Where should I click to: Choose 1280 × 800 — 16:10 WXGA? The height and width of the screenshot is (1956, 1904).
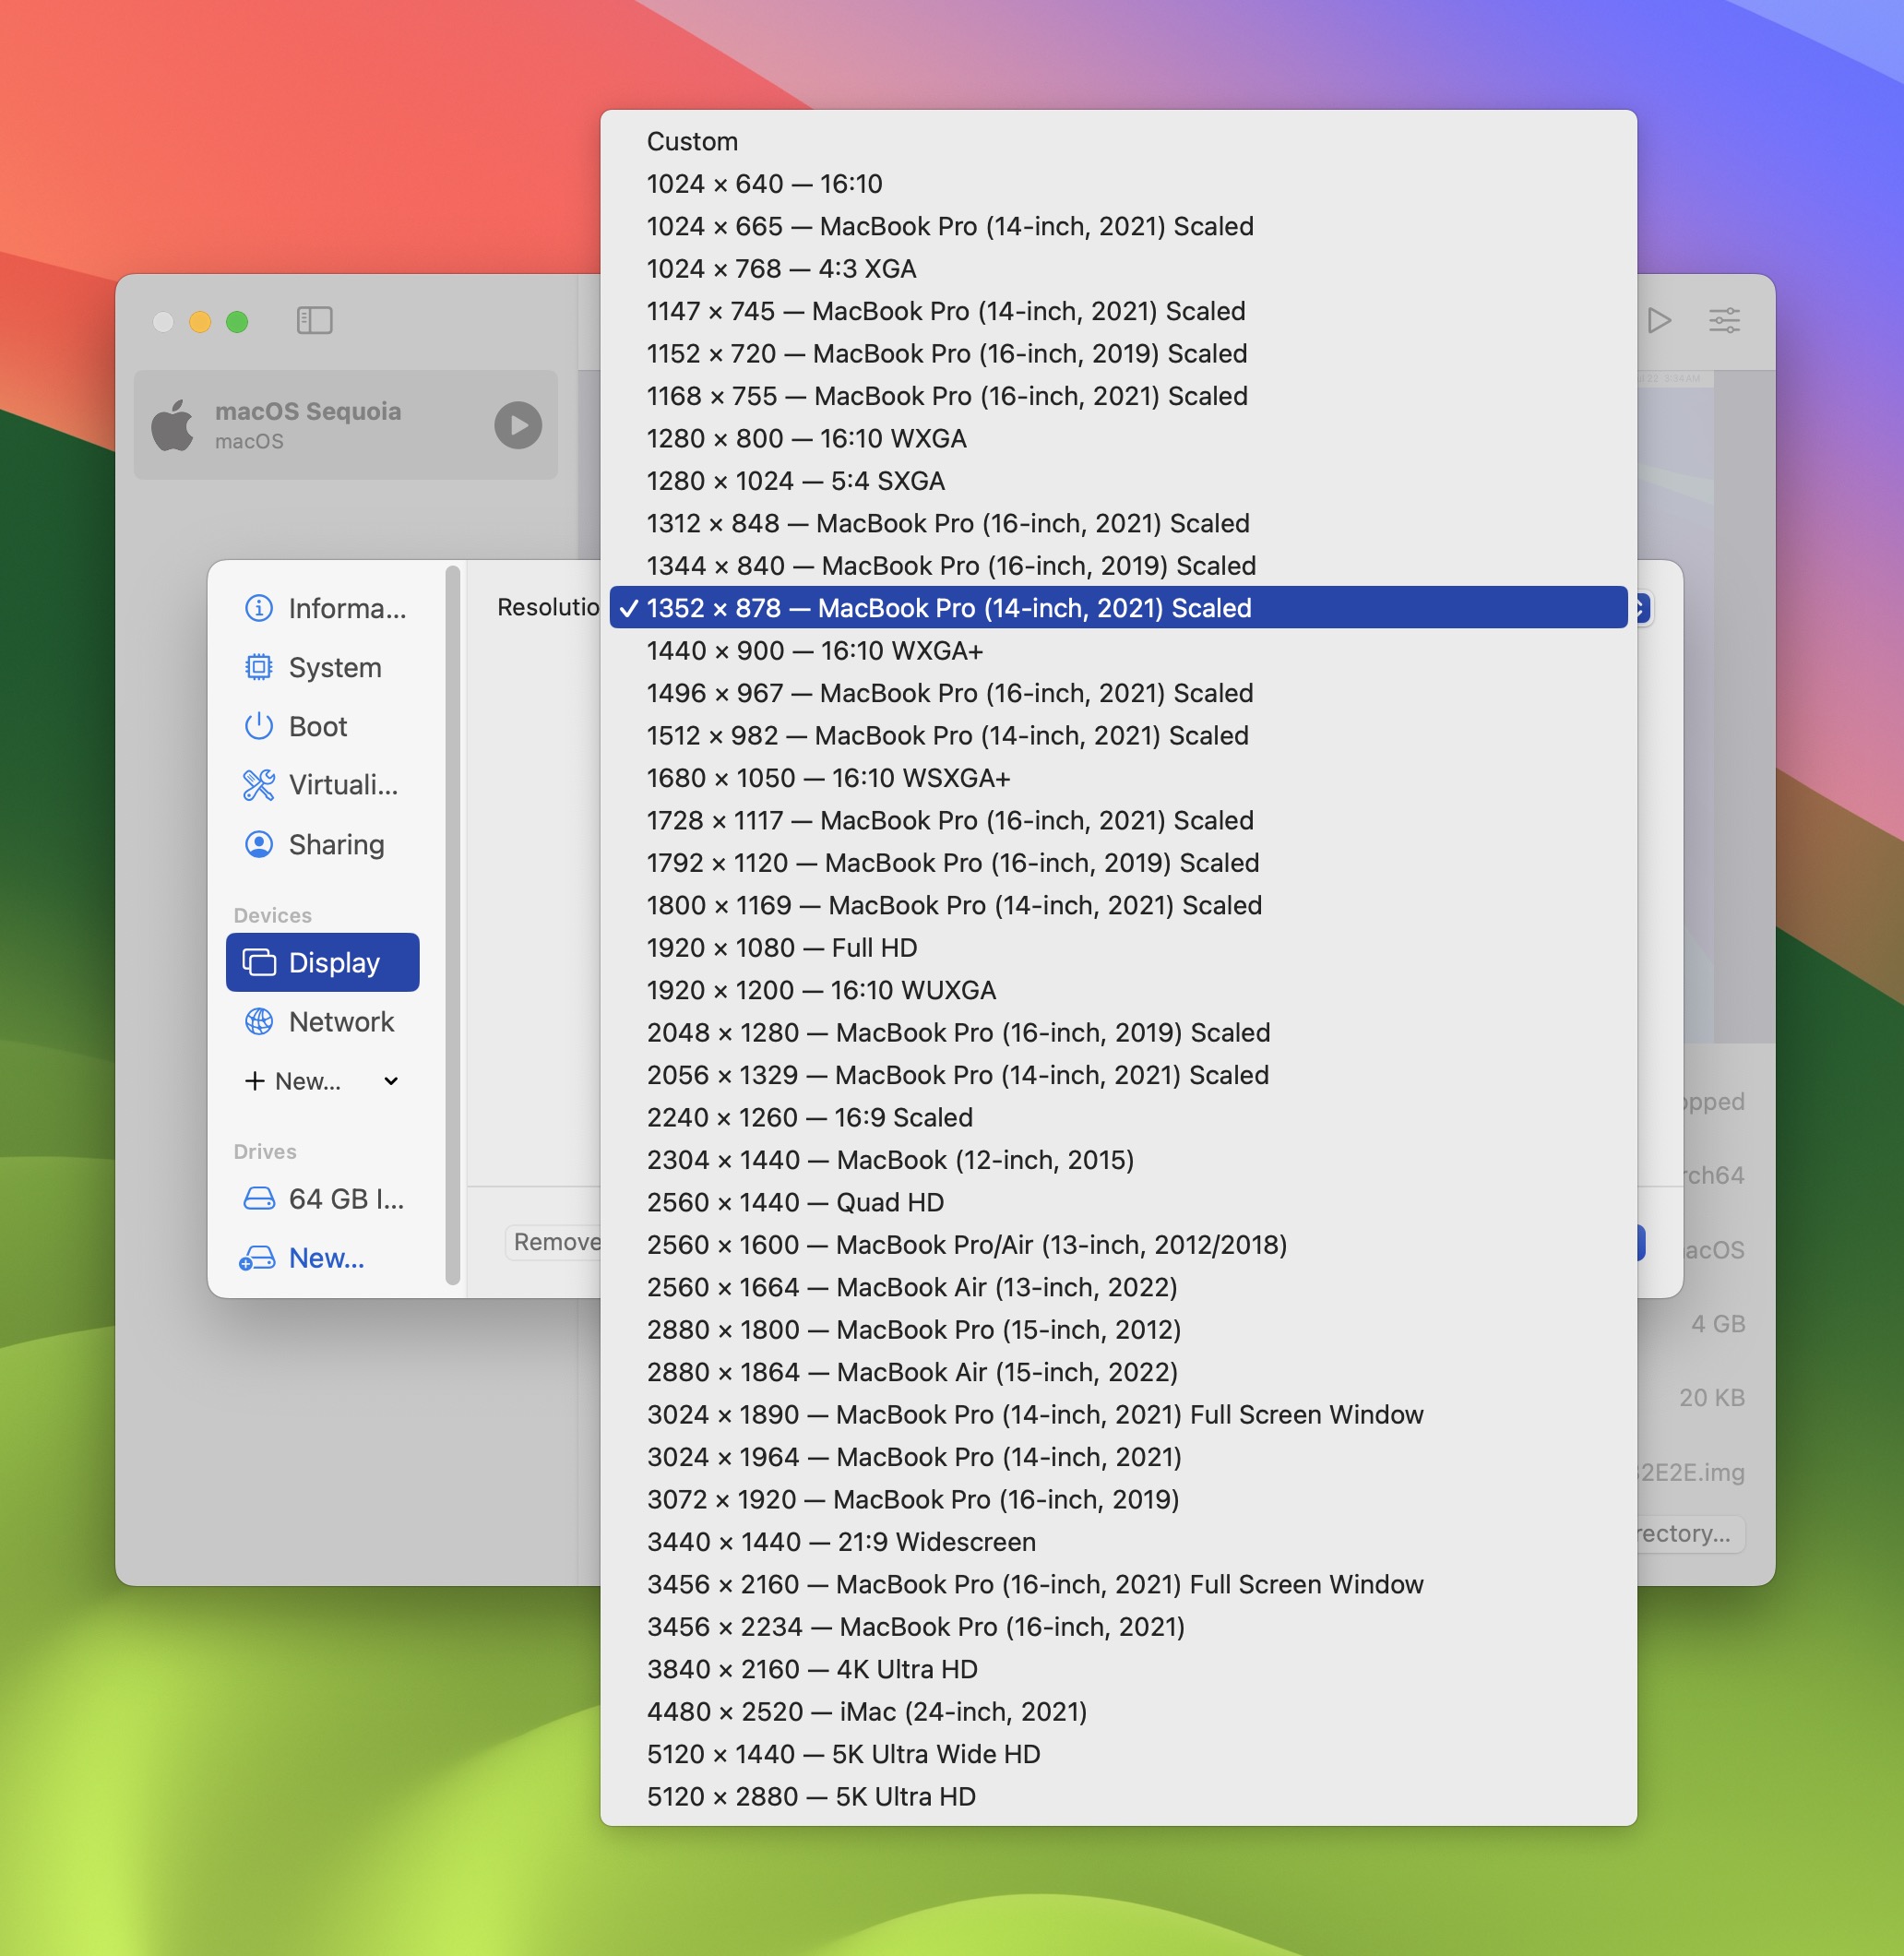tap(1118, 439)
